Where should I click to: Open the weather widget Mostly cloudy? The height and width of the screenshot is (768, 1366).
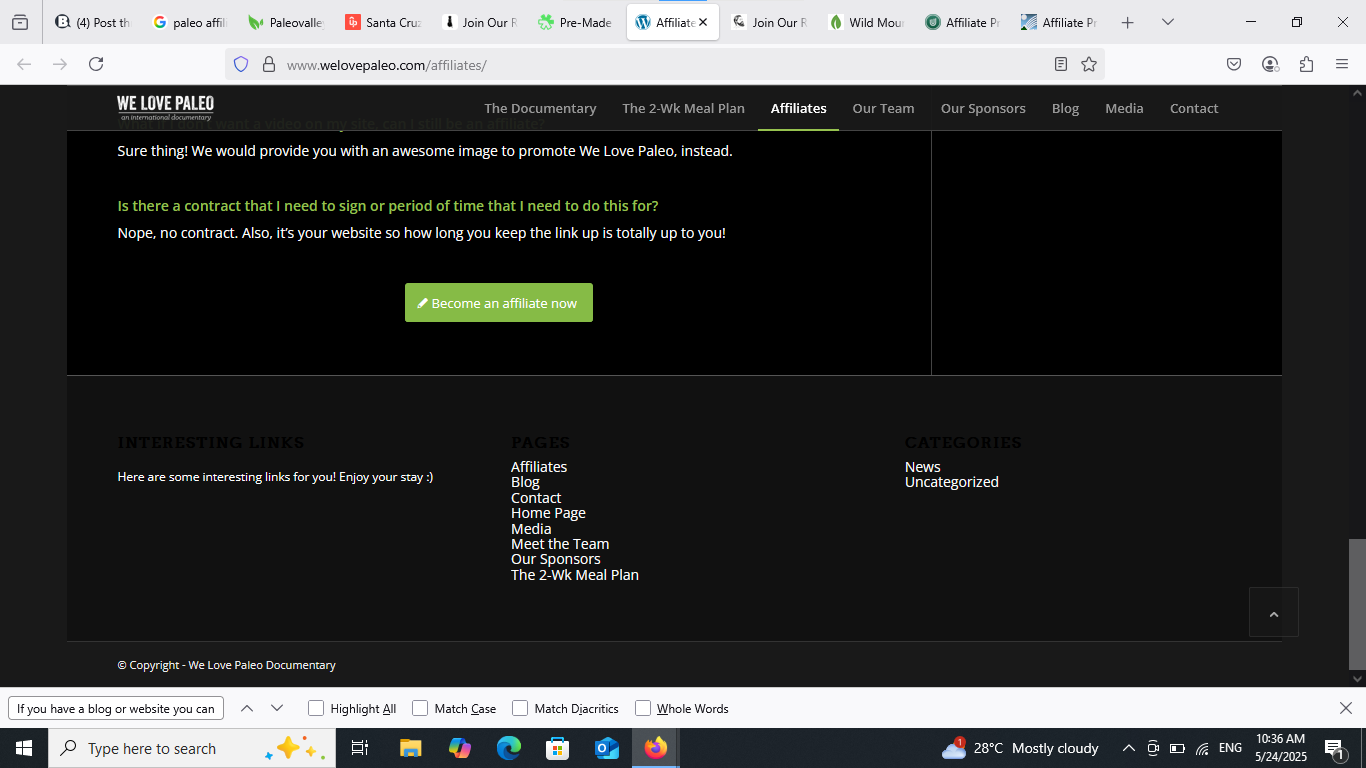(x=1020, y=748)
